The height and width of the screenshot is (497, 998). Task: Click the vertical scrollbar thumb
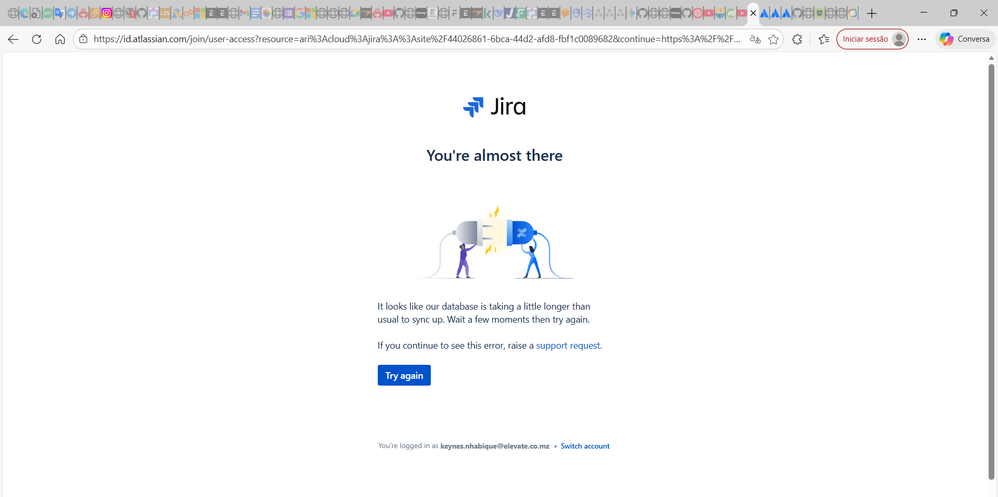991,270
